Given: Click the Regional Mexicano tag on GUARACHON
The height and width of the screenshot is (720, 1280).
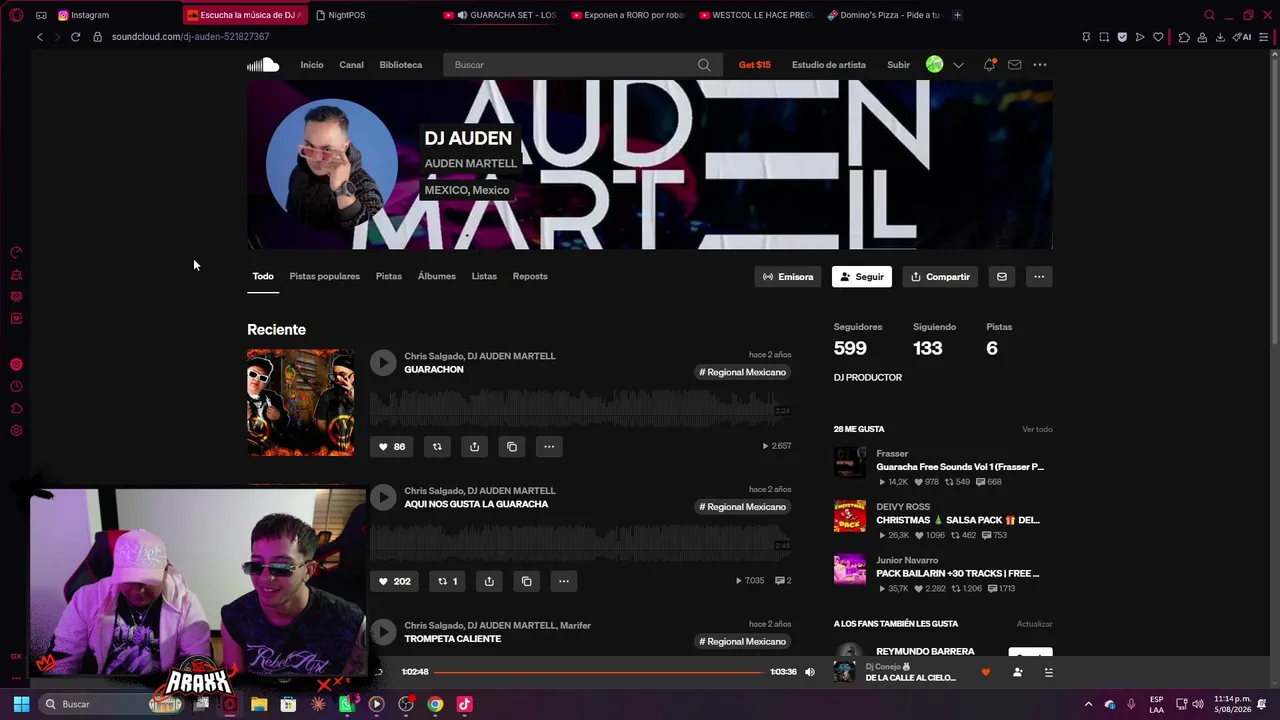Looking at the screenshot, I should 742,372.
